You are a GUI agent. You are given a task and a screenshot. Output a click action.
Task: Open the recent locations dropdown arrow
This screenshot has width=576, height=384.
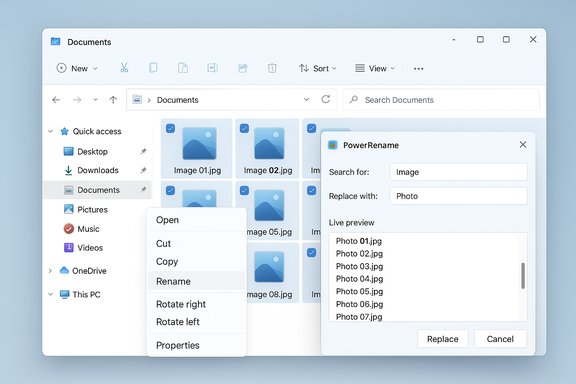[x=95, y=100]
